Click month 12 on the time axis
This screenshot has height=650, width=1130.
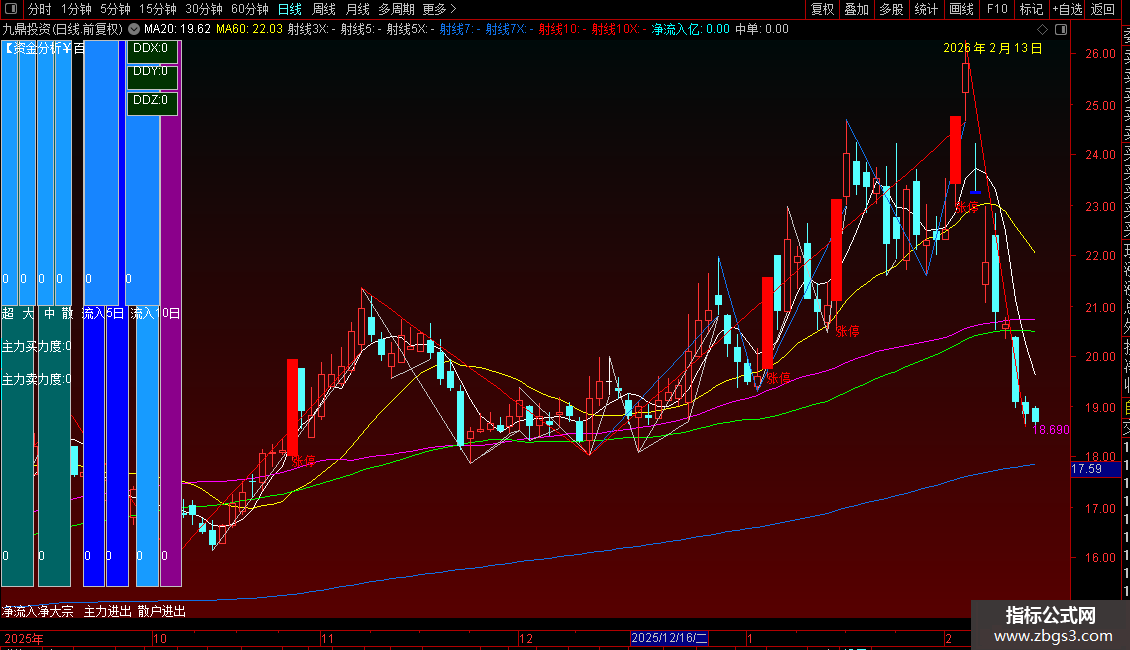click(526, 638)
